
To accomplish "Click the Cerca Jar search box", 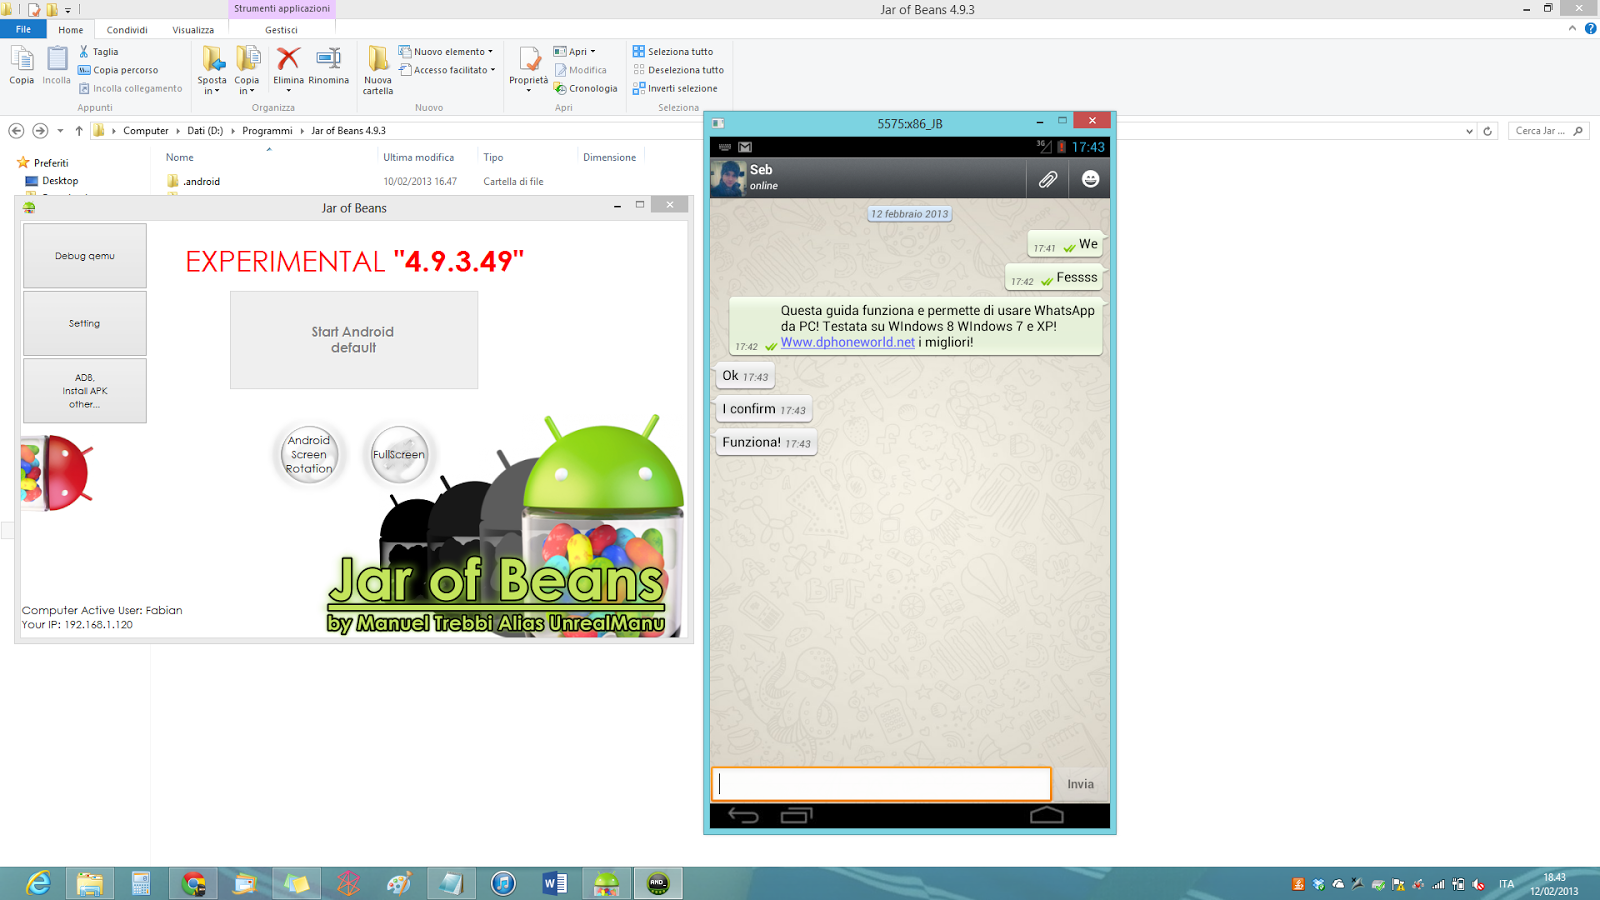I will pyautogui.click(x=1548, y=131).
